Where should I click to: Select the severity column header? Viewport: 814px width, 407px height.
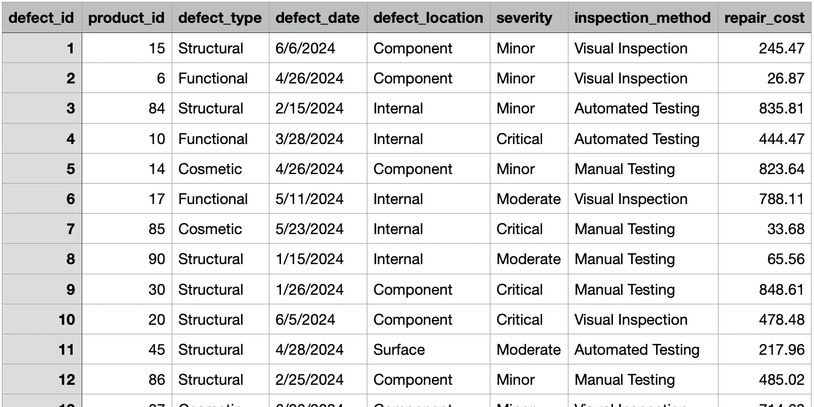(x=527, y=18)
